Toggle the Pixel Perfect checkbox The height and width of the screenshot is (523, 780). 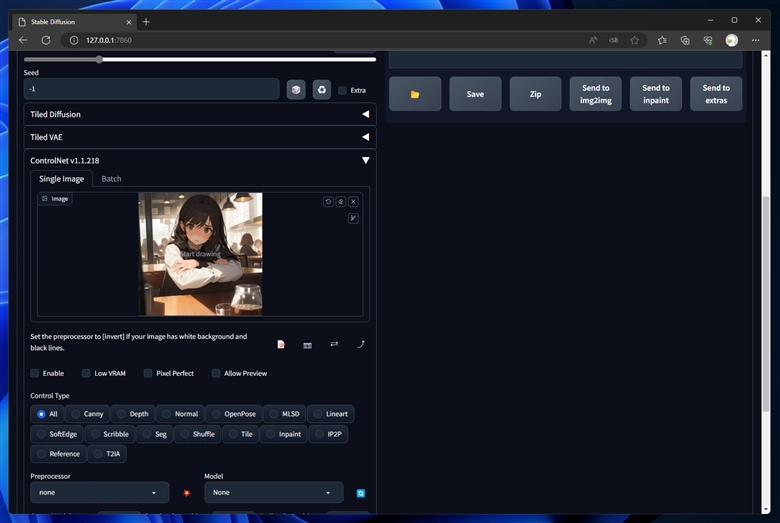148,373
